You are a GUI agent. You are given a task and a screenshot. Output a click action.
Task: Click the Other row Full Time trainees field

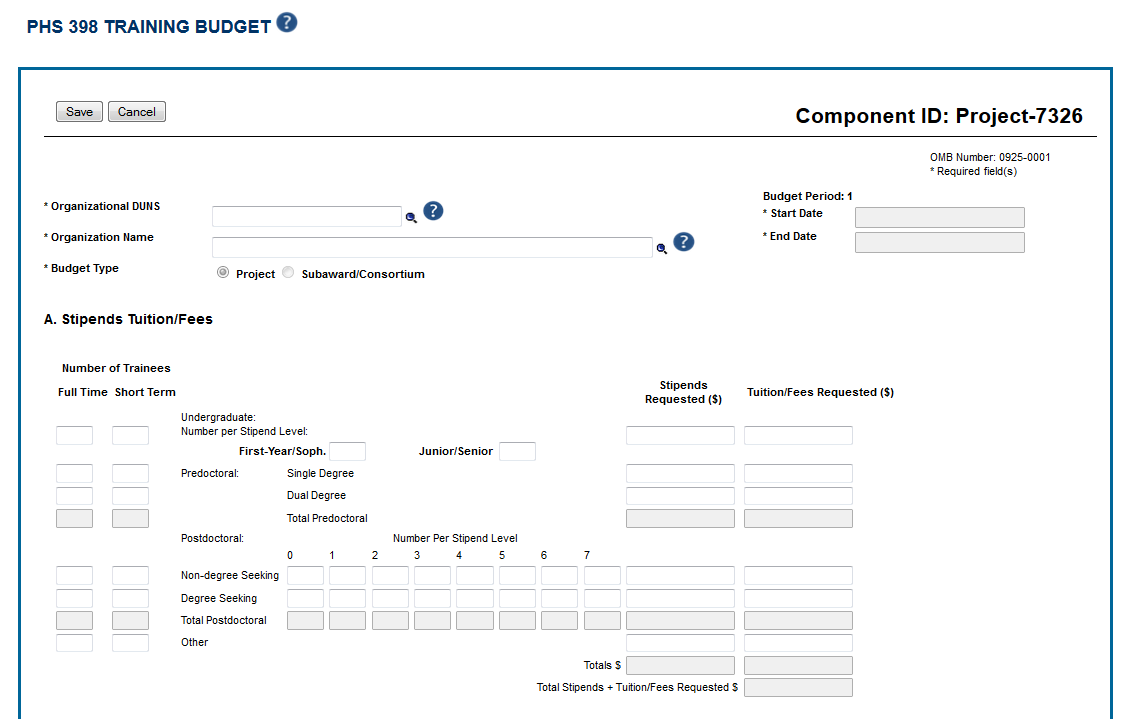(x=74, y=643)
